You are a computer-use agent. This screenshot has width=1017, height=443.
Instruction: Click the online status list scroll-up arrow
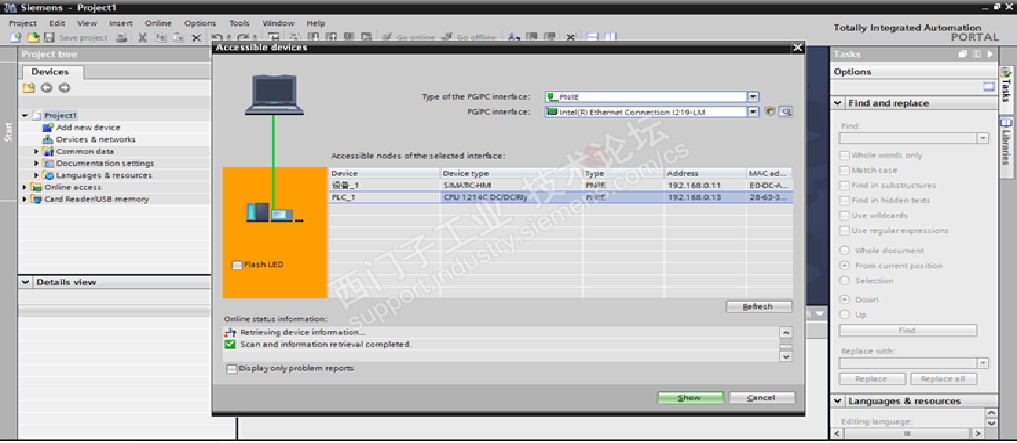[785, 333]
